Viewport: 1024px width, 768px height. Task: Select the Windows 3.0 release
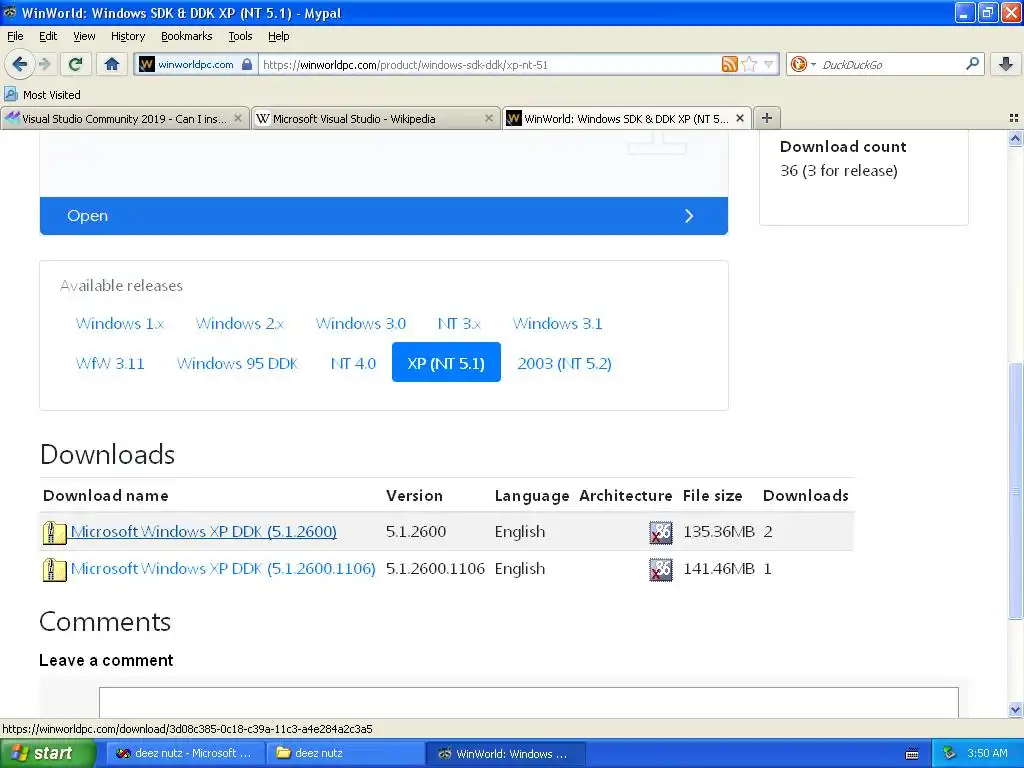click(360, 323)
